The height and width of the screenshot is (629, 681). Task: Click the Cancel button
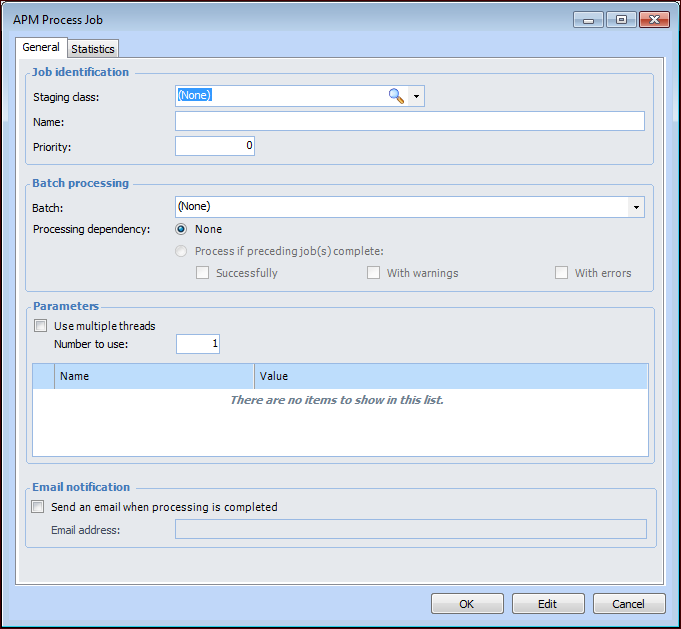629,604
